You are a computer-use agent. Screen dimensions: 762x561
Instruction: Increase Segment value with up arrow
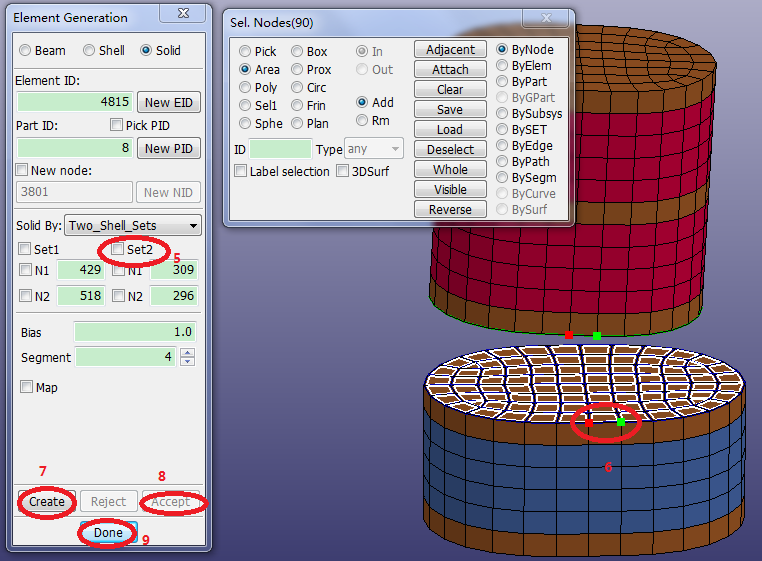pos(188,352)
